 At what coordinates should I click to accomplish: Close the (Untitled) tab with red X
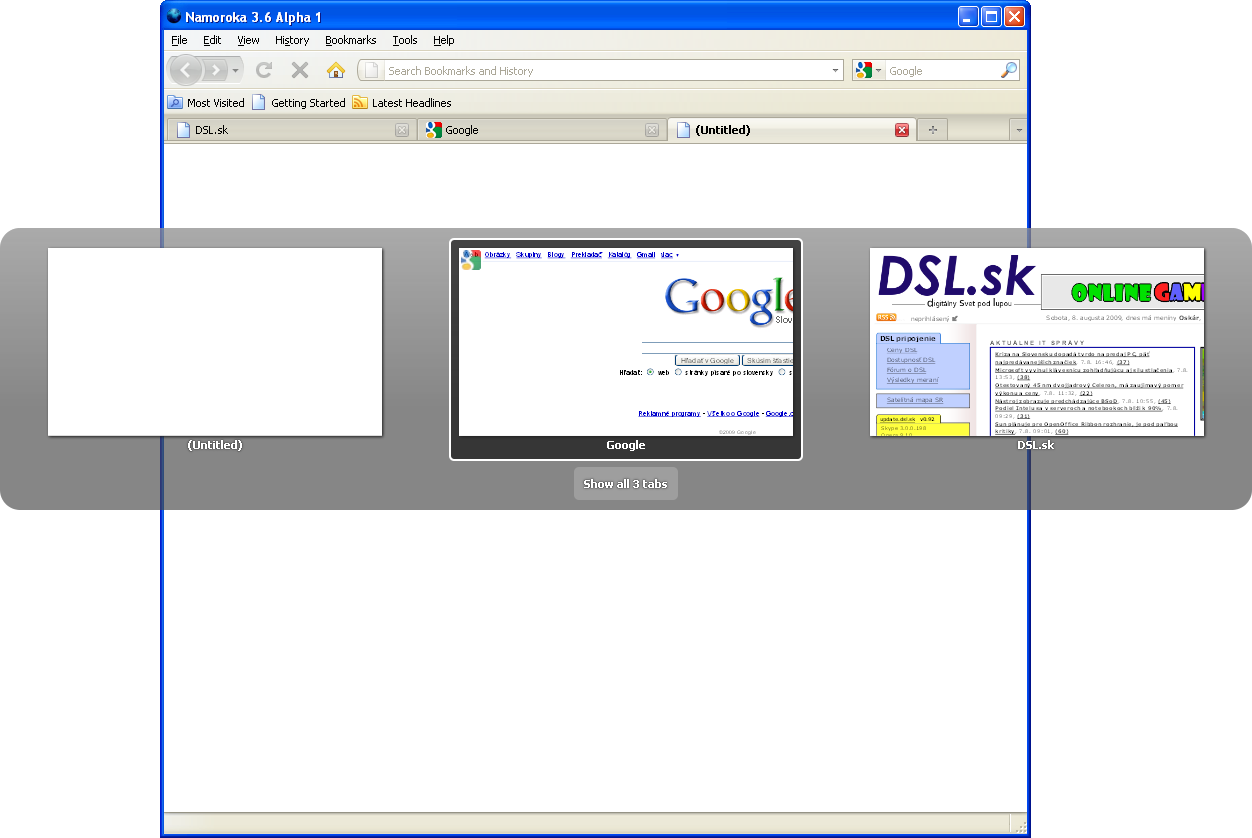coord(901,130)
